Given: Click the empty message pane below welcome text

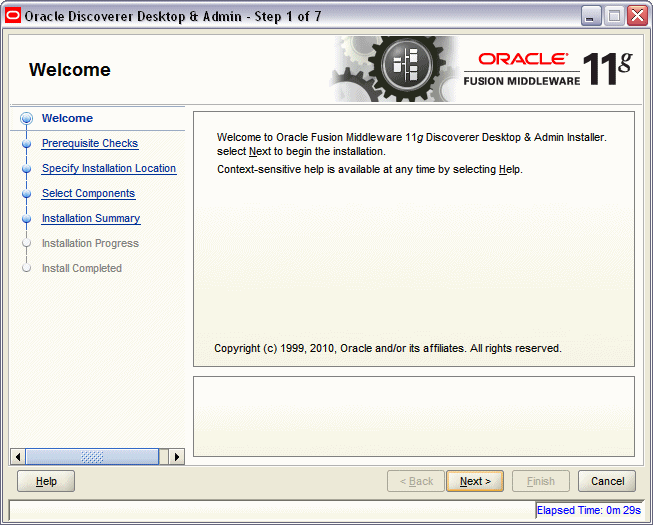Looking at the screenshot, I should (x=414, y=416).
